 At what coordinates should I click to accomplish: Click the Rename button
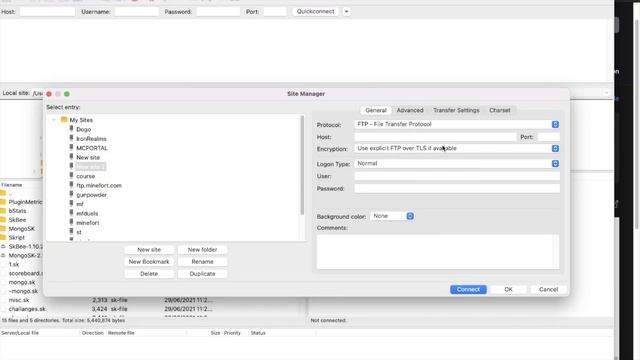click(x=202, y=262)
